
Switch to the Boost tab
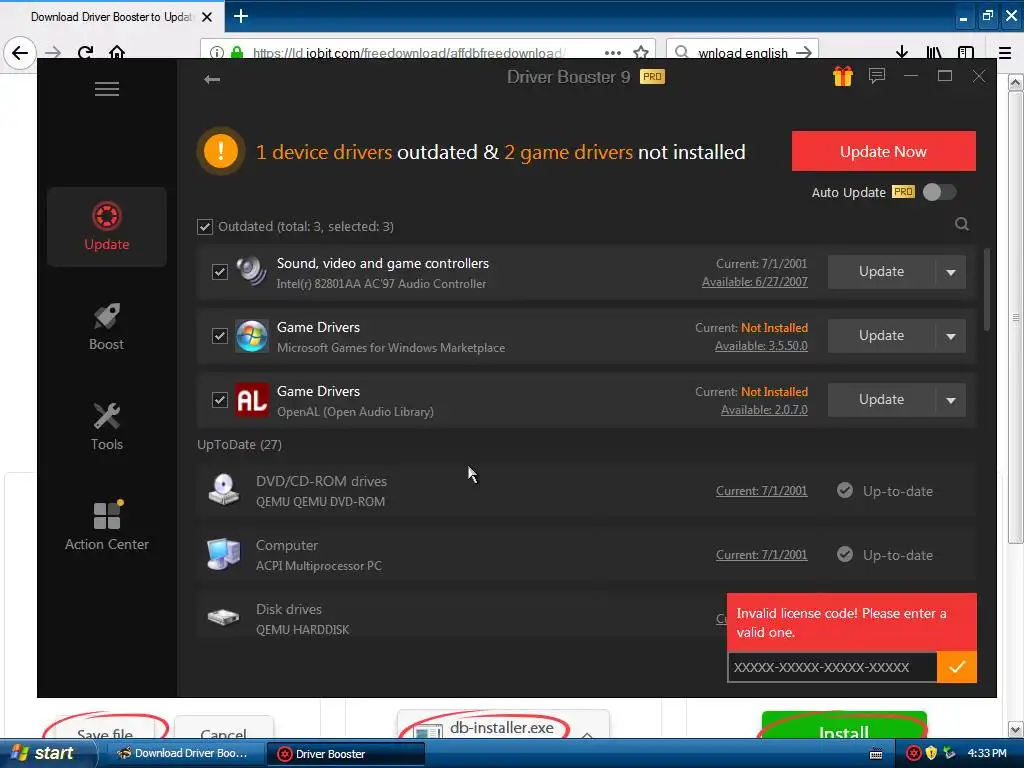106,327
